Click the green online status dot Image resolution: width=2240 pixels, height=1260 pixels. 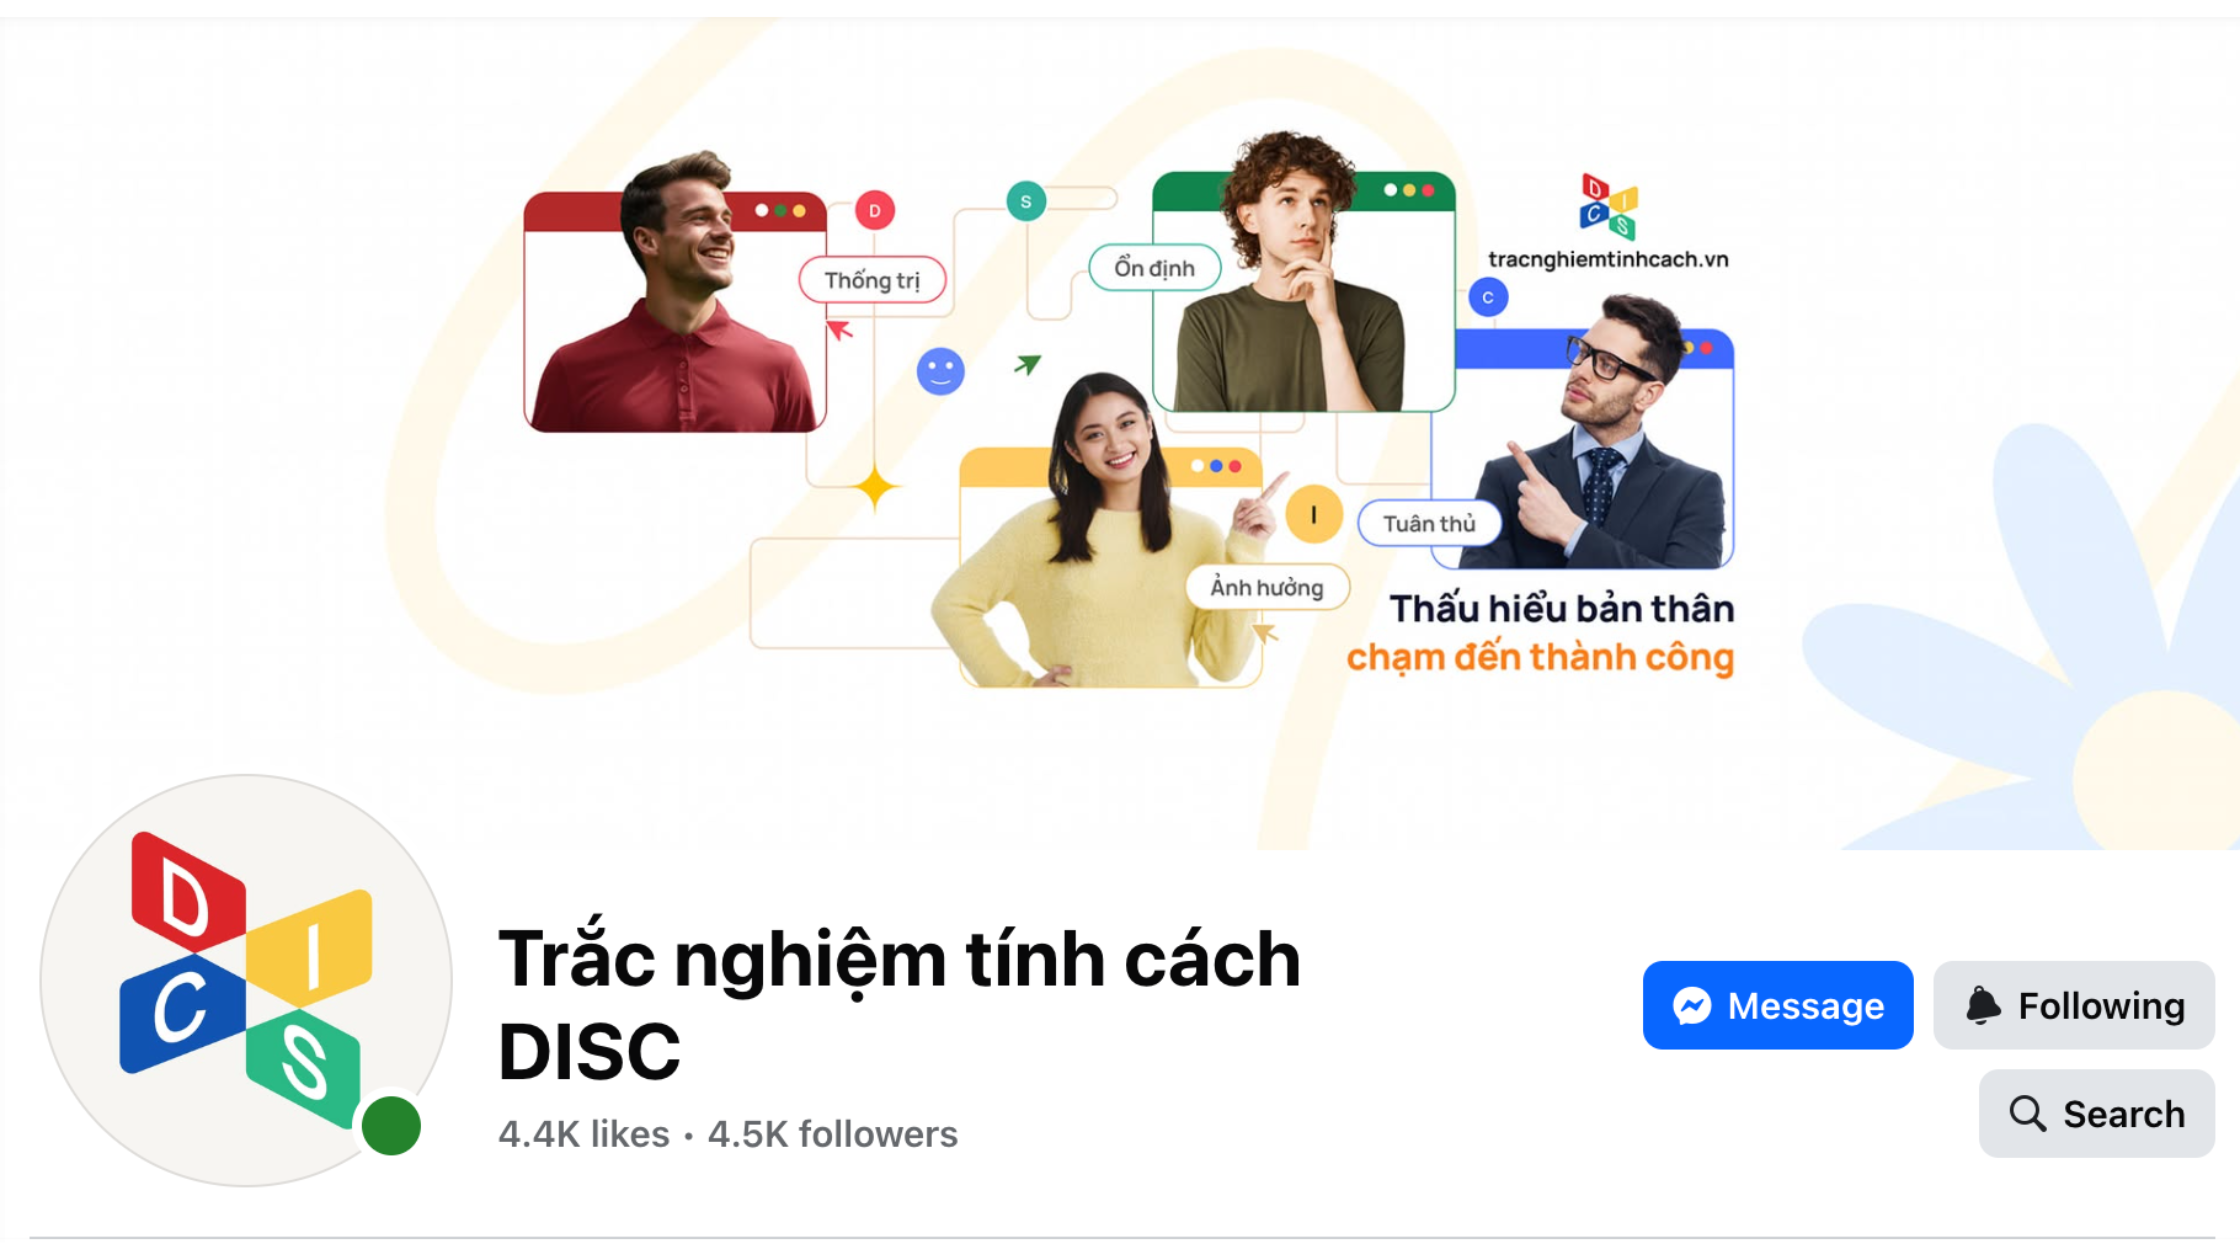(x=391, y=1125)
